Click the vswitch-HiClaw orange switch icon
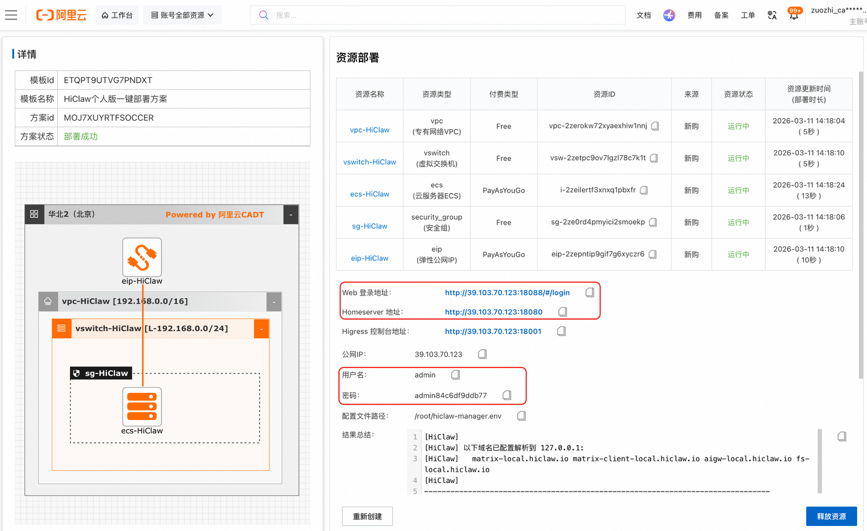 (61, 329)
